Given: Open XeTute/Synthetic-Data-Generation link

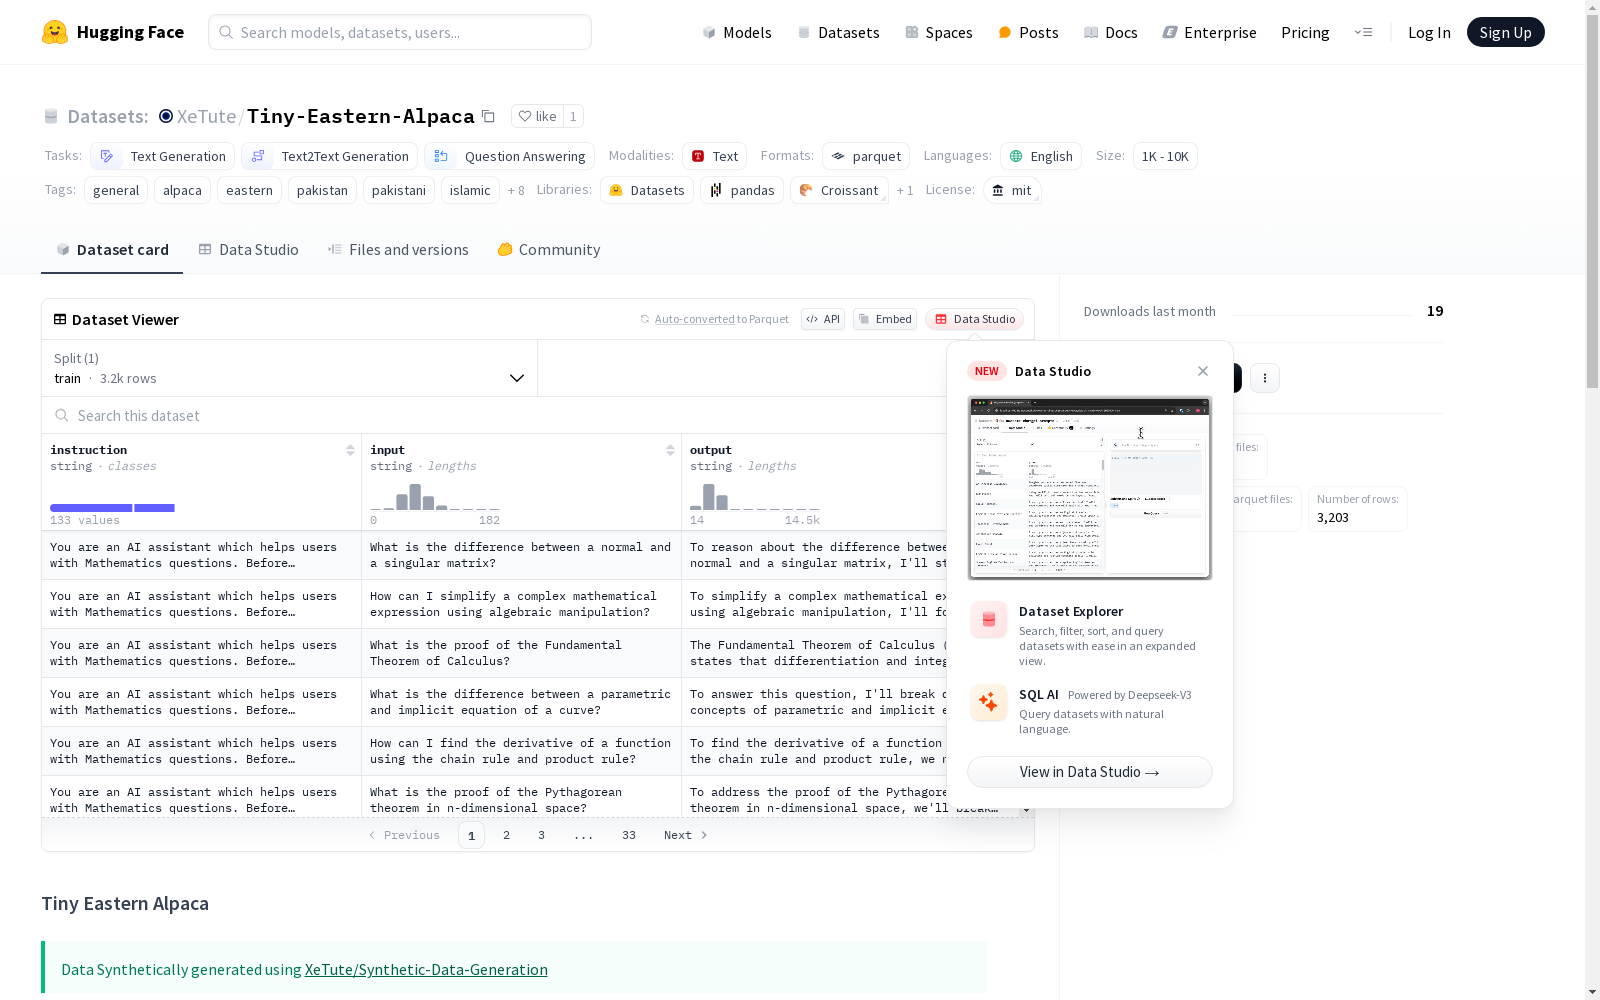Looking at the screenshot, I should point(426,969).
